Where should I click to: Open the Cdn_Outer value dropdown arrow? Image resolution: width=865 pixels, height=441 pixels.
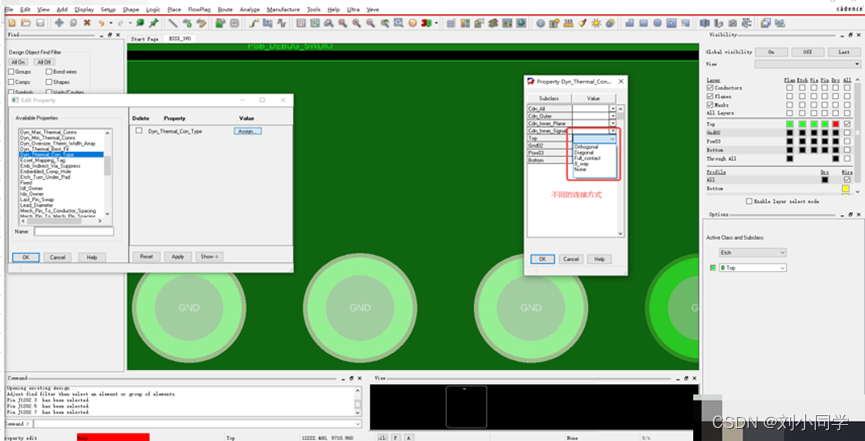point(613,116)
